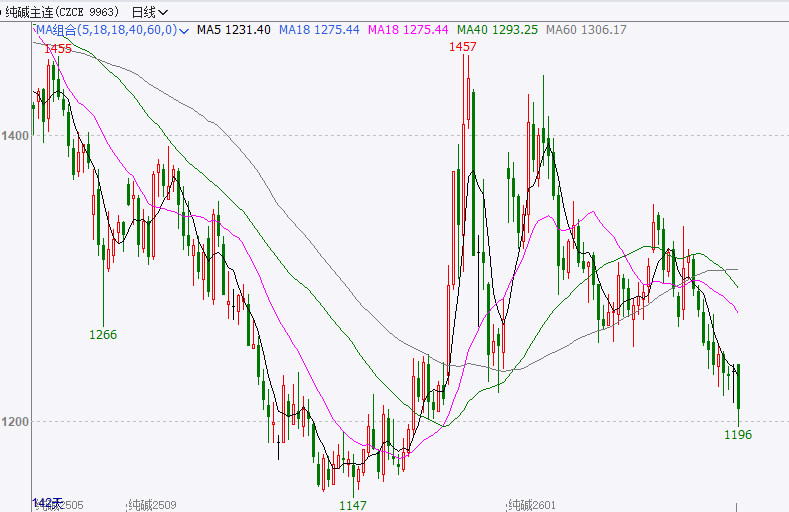
Task: Click the 1147 lowest price marker
Action: [x=353, y=505]
